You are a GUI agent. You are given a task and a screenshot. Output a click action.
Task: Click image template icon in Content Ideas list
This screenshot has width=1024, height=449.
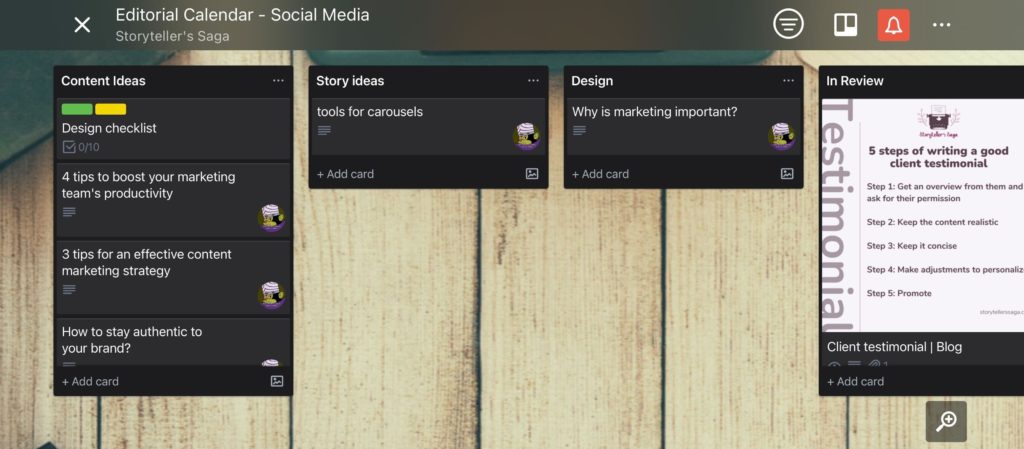coord(277,381)
